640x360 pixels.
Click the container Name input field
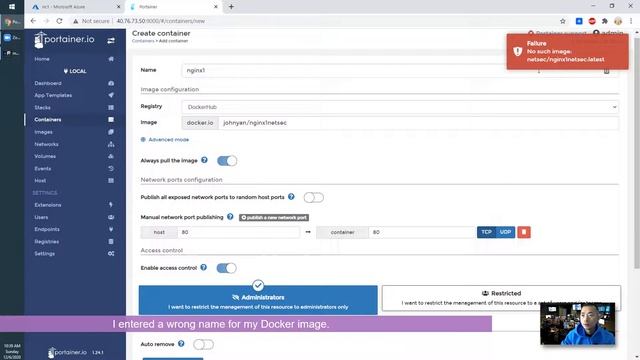pyautogui.click(x=400, y=70)
